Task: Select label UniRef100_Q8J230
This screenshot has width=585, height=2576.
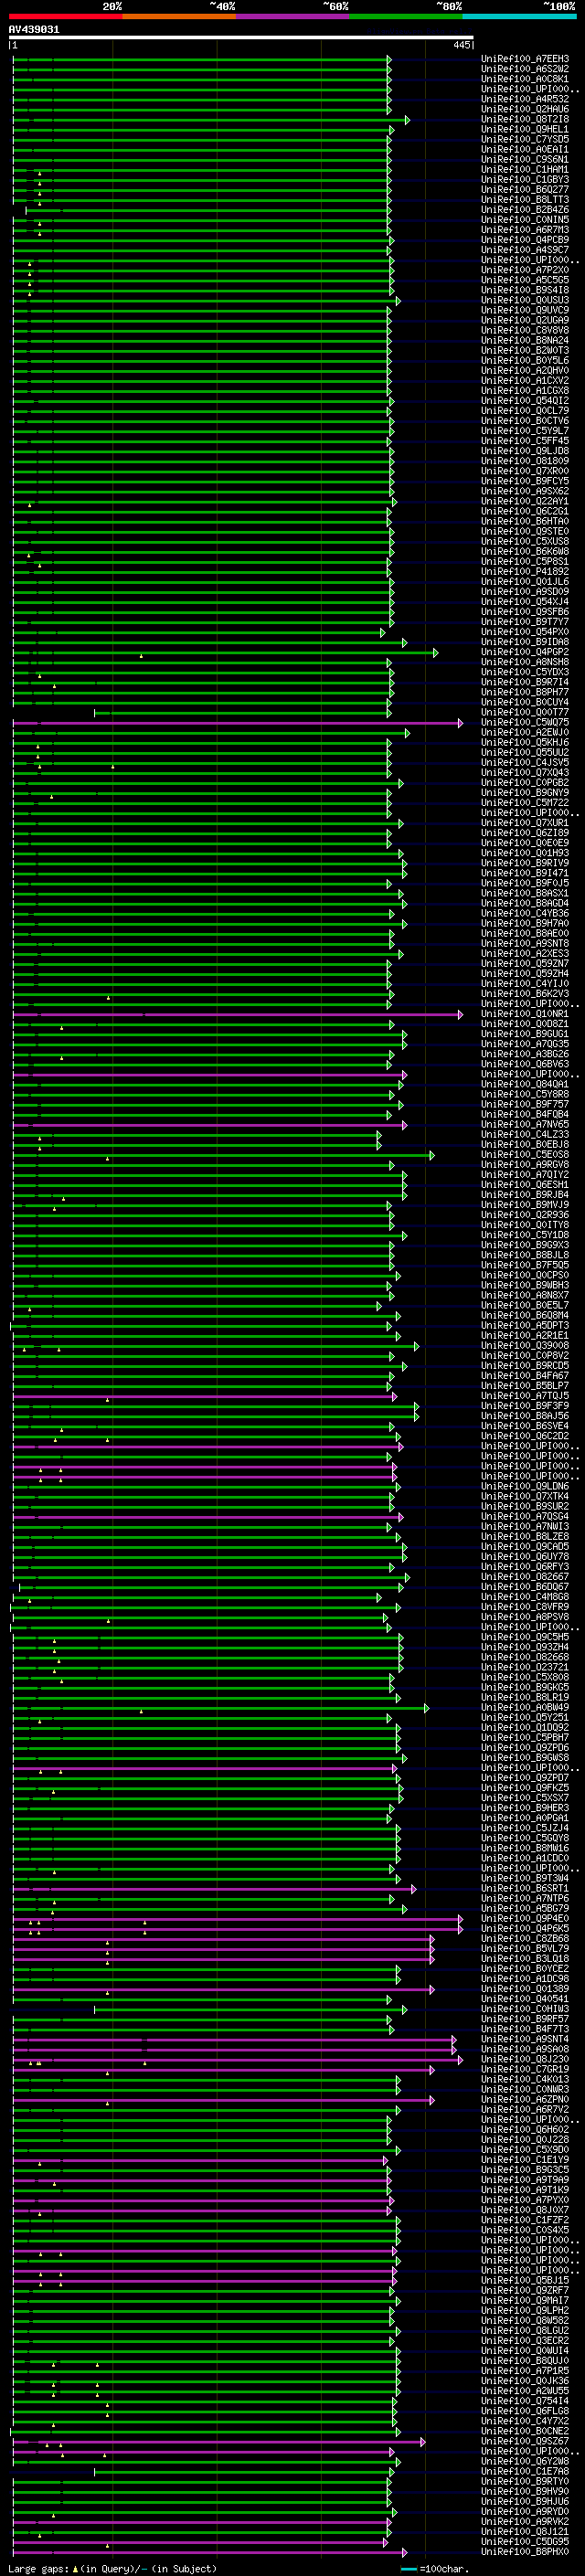Action: (x=525, y=2059)
